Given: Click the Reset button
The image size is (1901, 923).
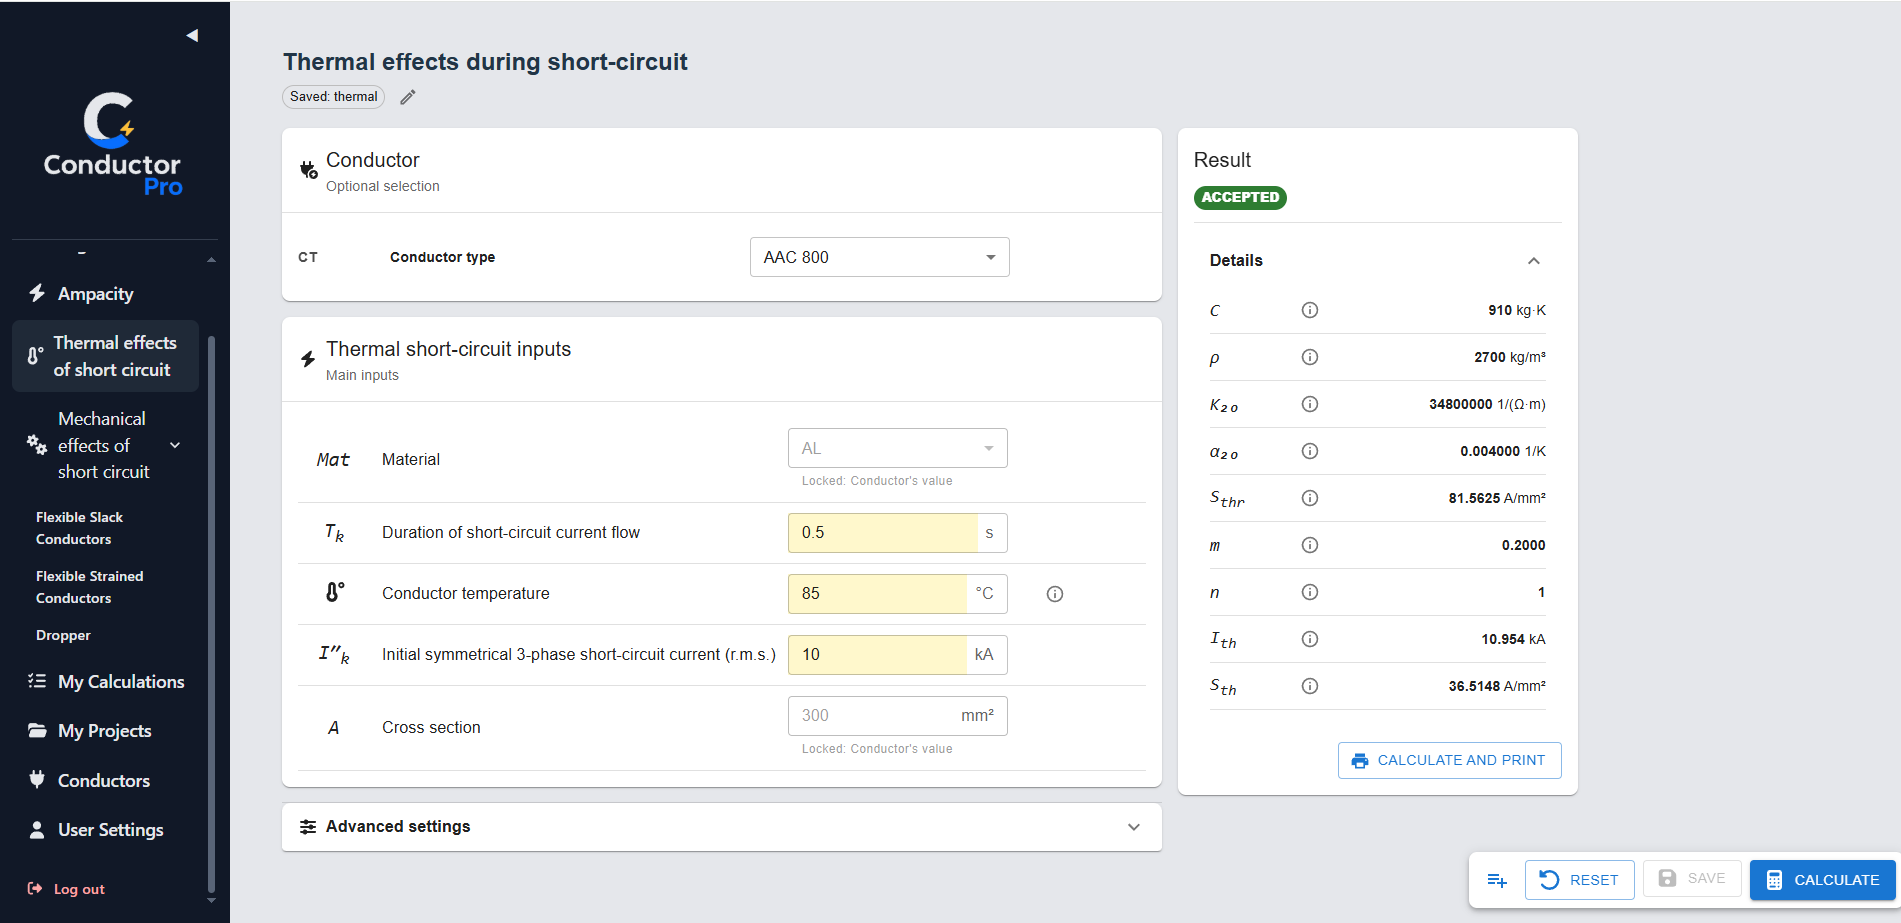Looking at the screenshot, I should click(x=1580, y=880).
